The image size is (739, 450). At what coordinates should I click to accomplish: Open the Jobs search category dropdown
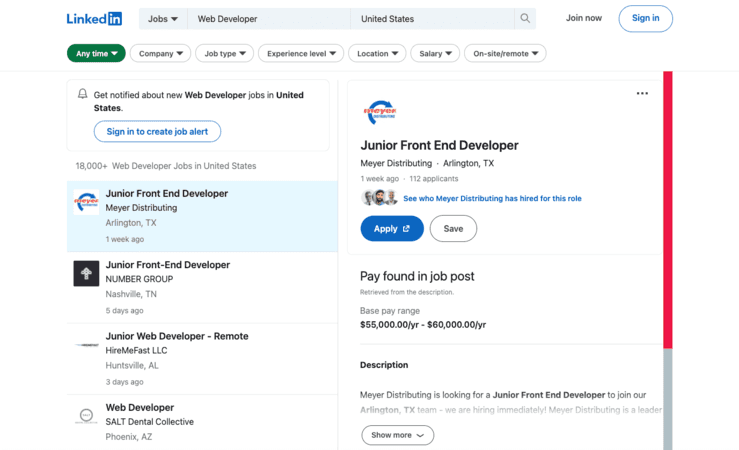click(x=163, y=19)
